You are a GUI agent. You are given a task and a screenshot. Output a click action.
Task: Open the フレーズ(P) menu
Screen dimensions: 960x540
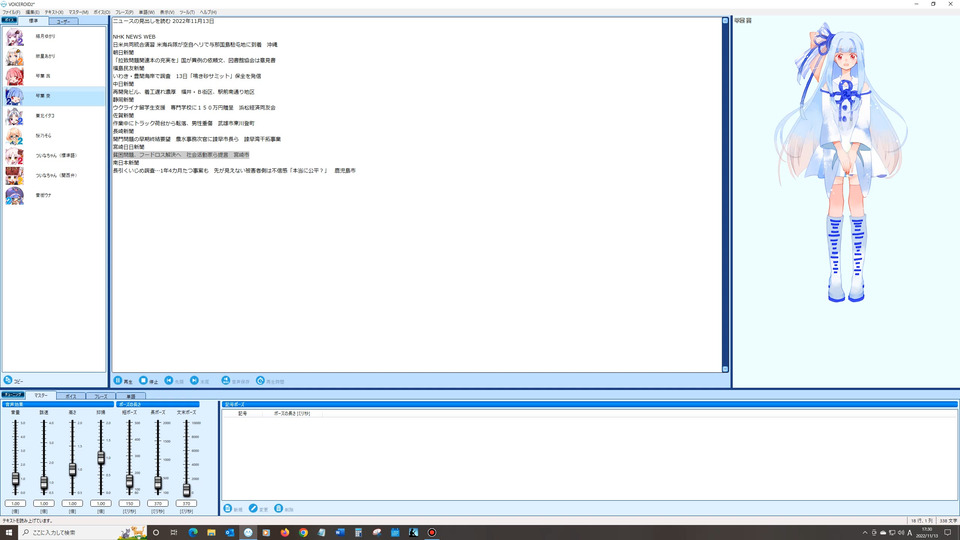124,12
